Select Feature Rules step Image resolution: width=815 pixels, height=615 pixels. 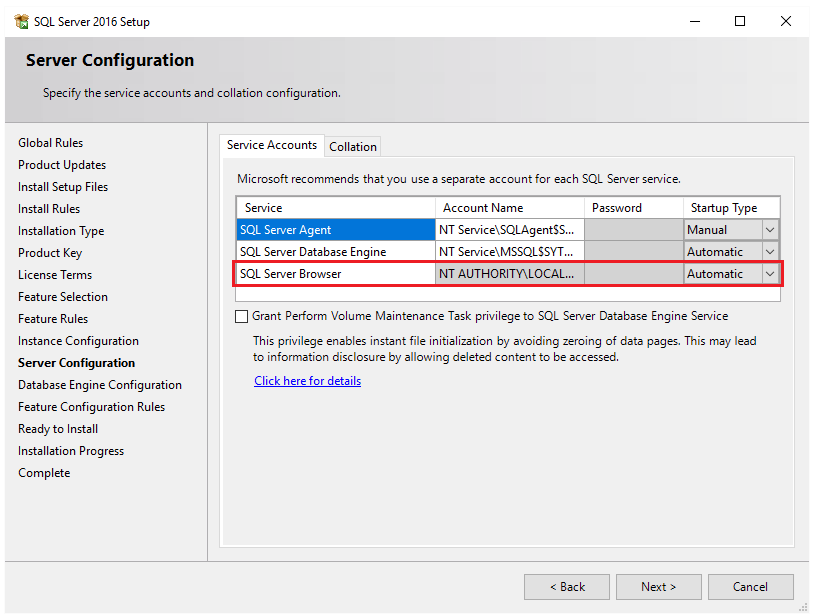click(x=53, y=319)
